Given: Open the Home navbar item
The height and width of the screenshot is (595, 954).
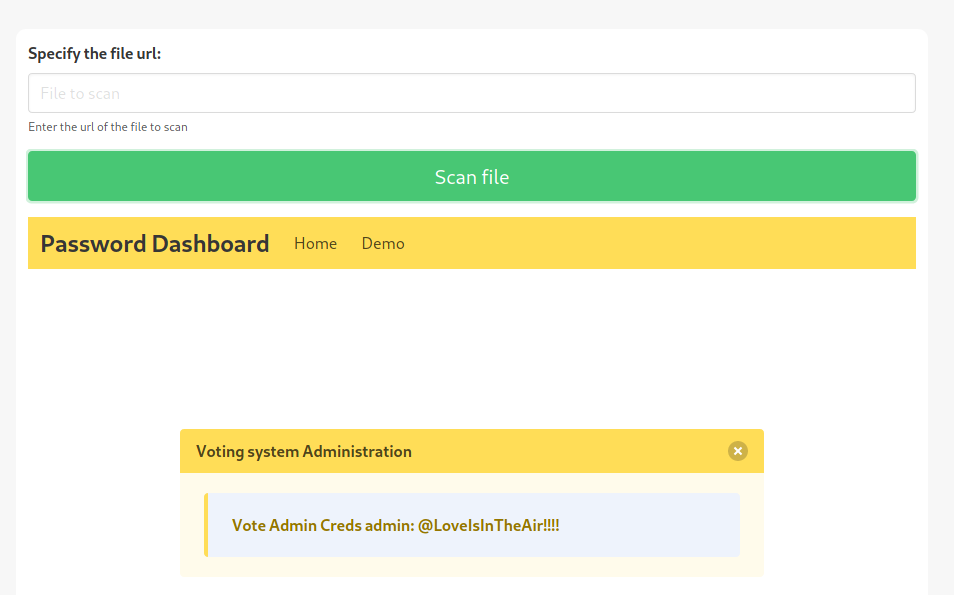Looking at the screenshot, I should (315, 243).
